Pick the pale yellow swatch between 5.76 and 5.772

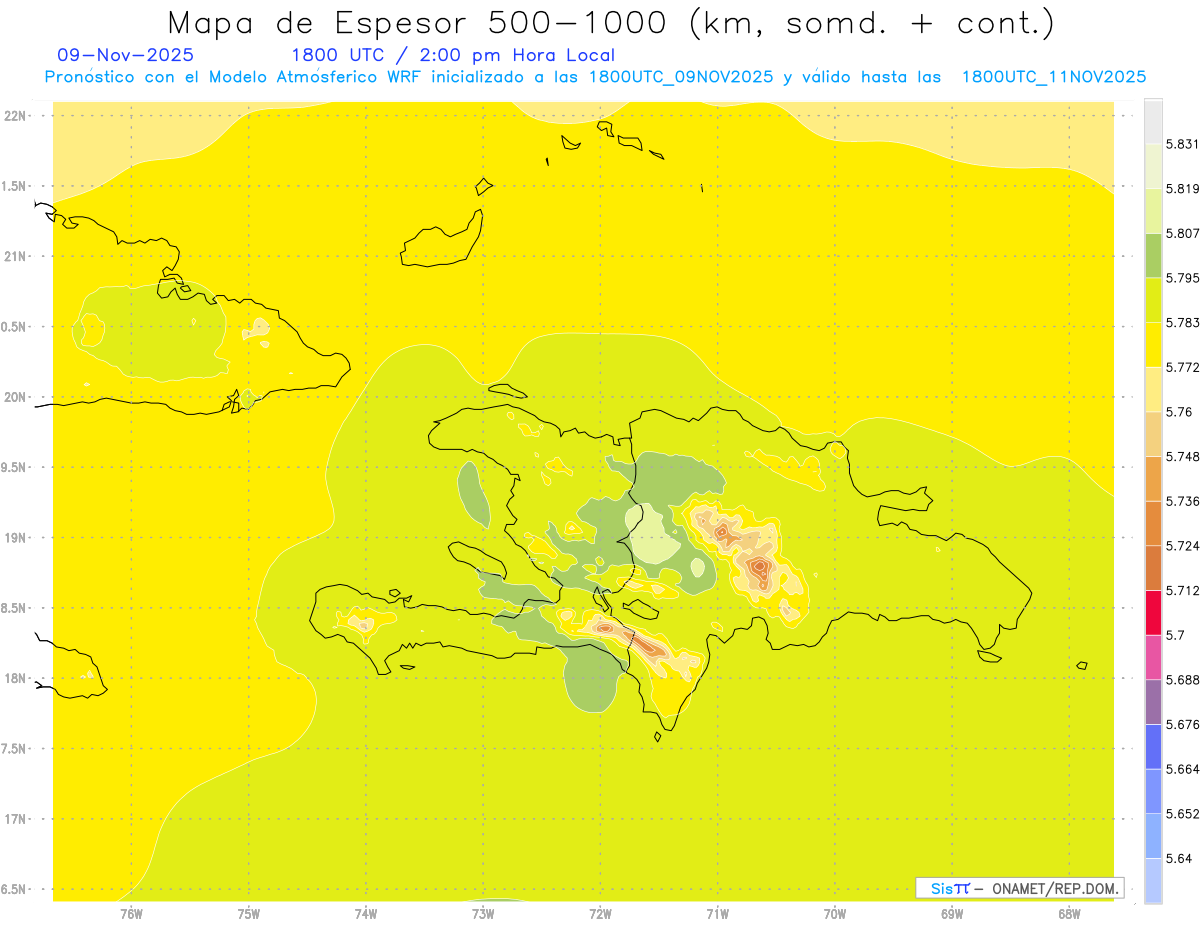(1153, 390)
